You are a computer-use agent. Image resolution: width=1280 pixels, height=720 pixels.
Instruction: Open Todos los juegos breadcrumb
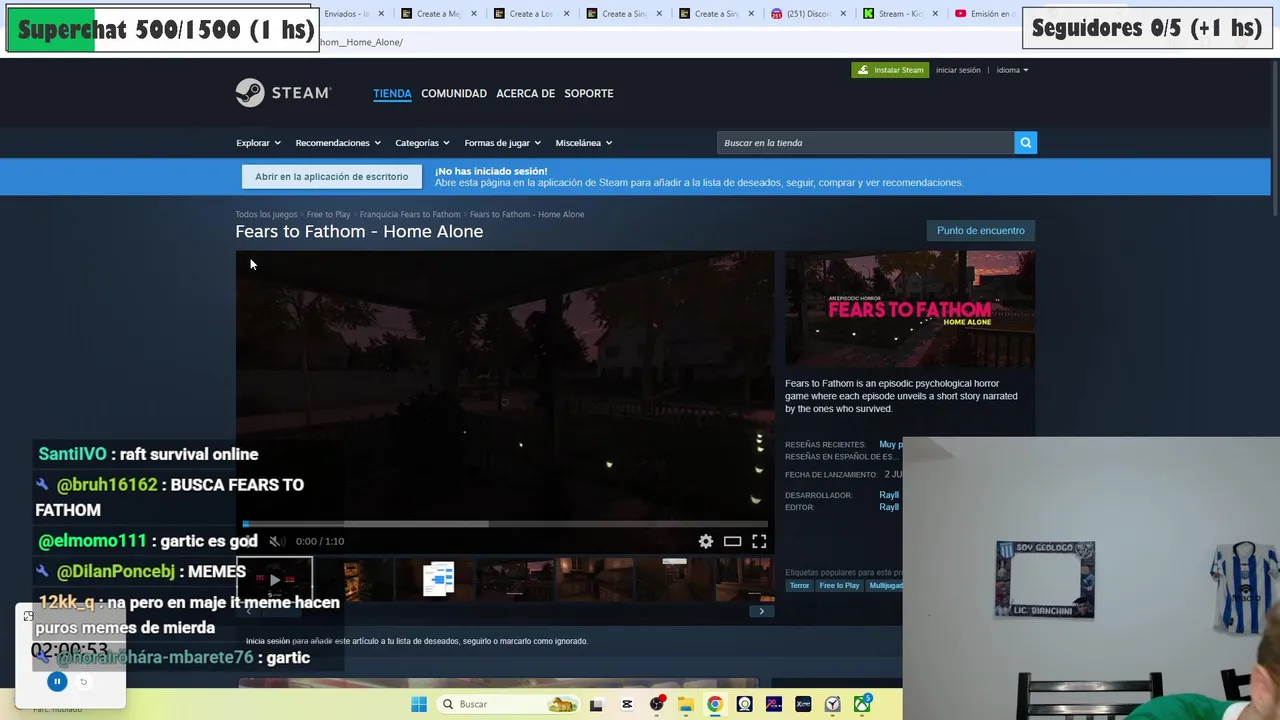(266, 214)
